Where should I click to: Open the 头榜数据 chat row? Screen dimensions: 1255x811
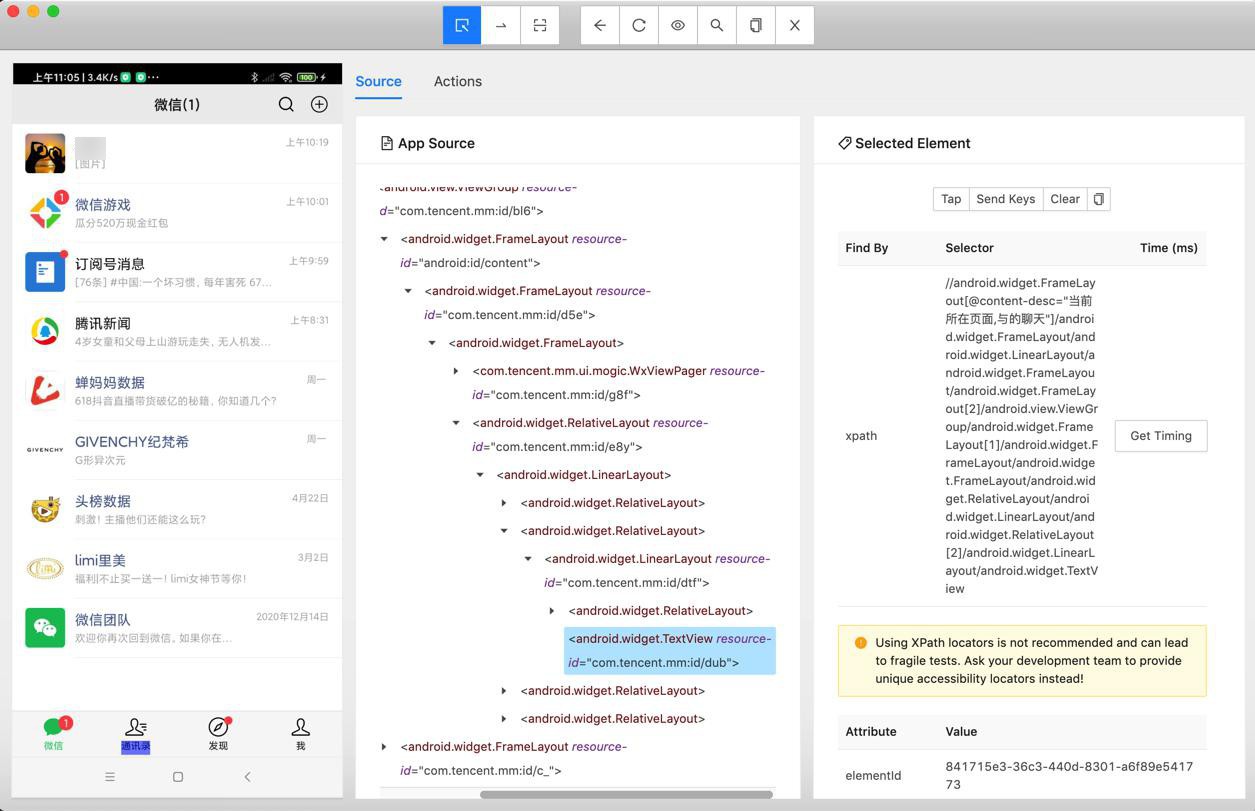(177, 508)
